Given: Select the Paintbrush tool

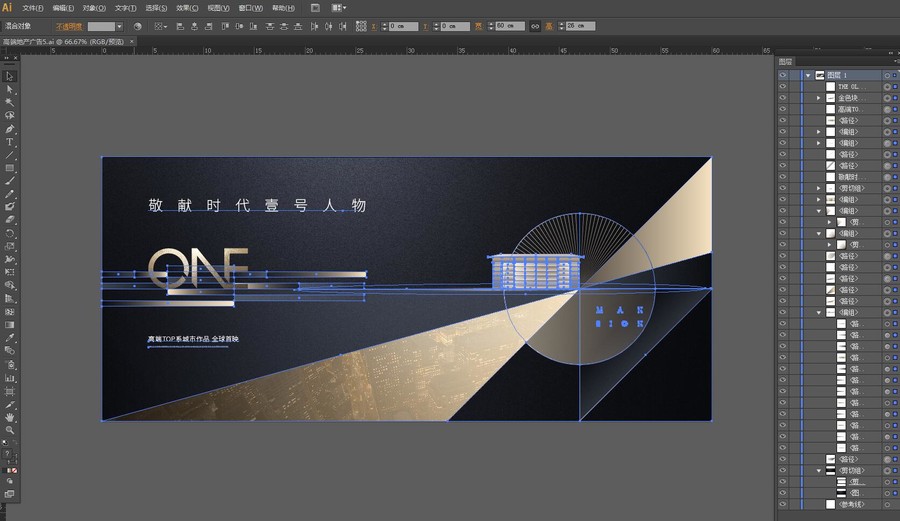Looking at the screenshot, I should pyautogui.click(x=10, y=181).
